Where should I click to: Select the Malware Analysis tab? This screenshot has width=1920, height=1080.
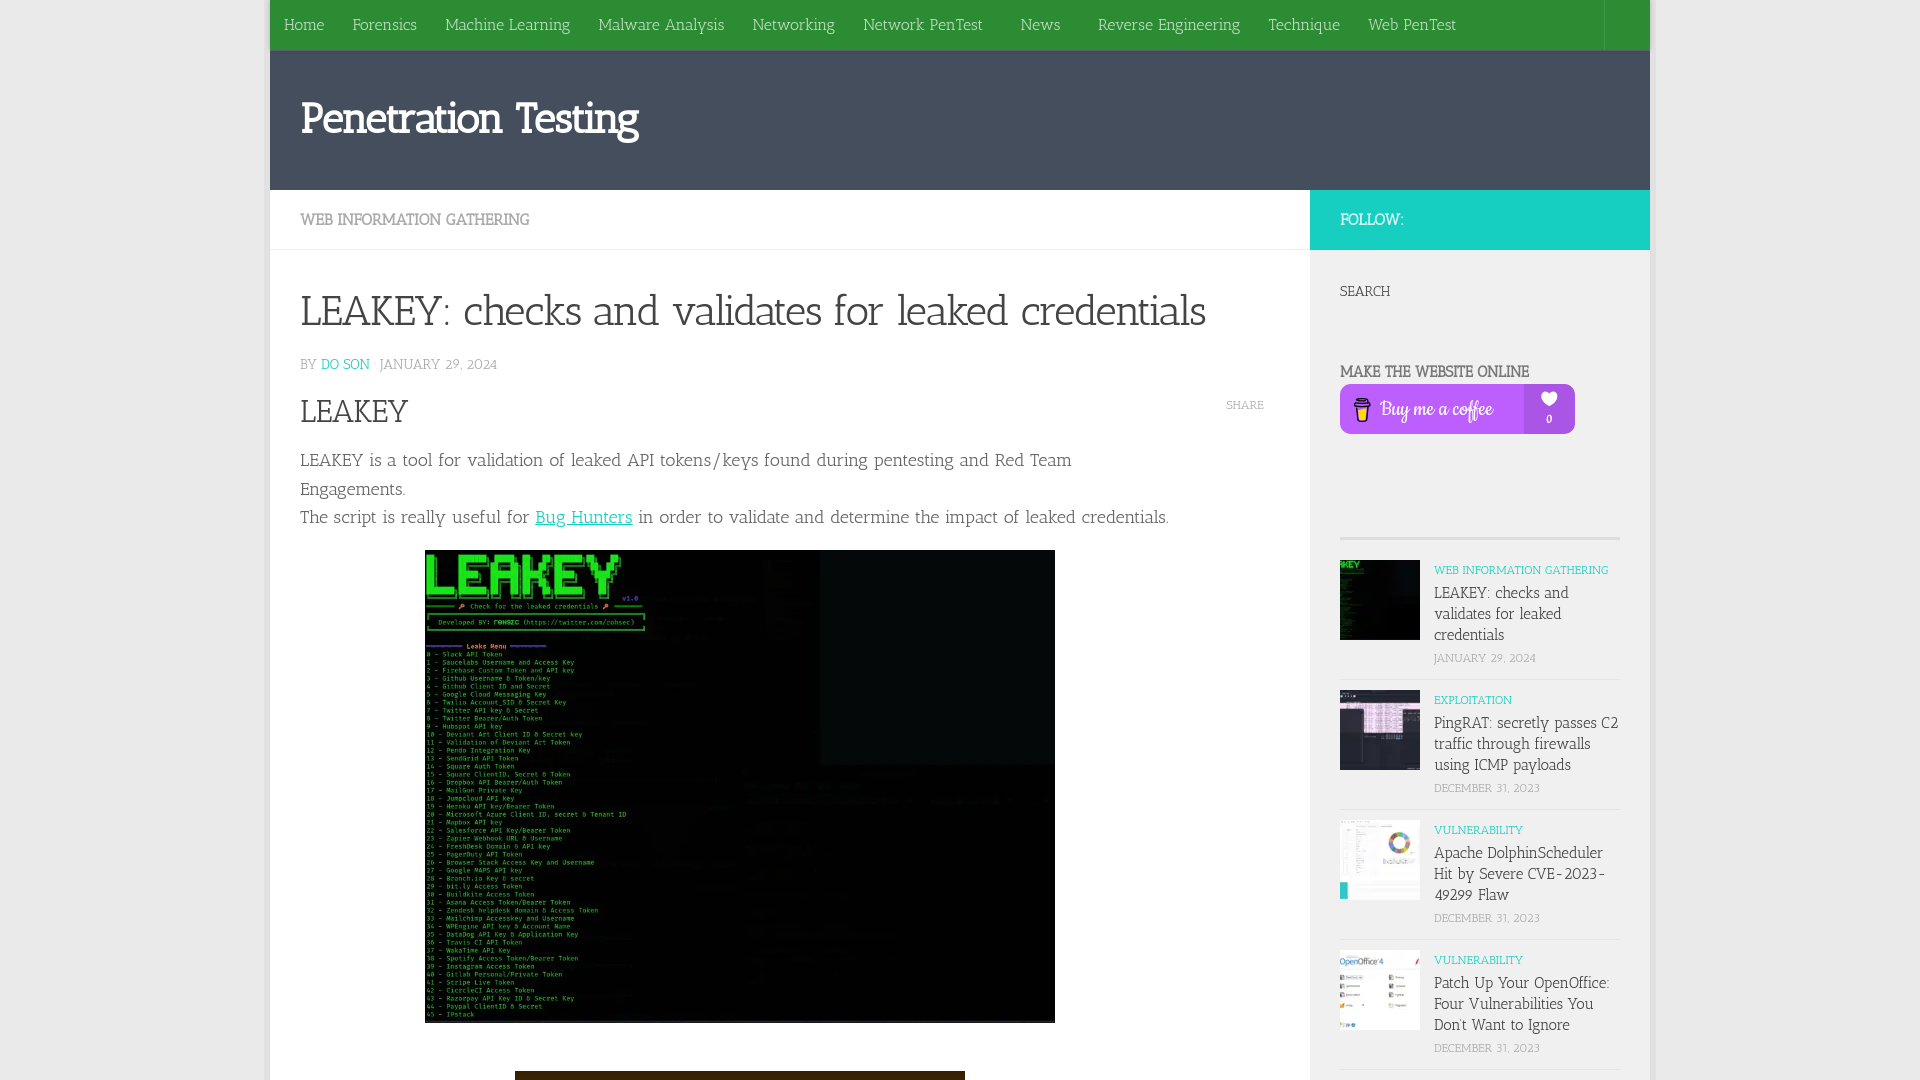pyautogui.click(x=661, y=24)
